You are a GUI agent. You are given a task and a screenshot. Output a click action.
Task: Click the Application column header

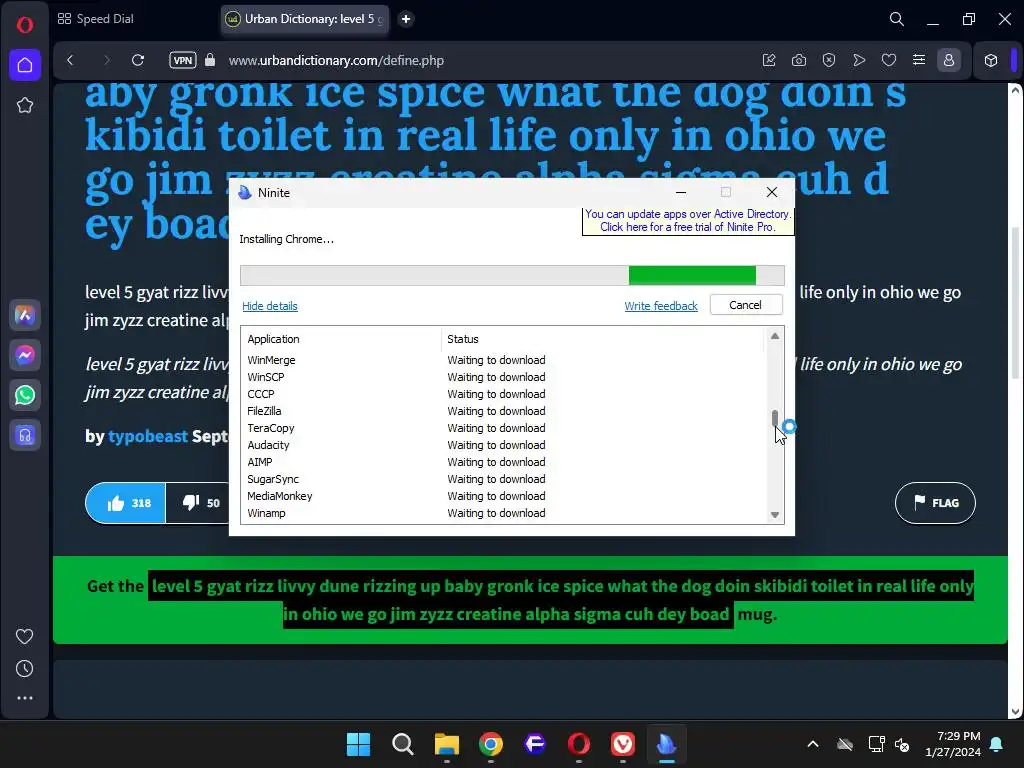342,339
